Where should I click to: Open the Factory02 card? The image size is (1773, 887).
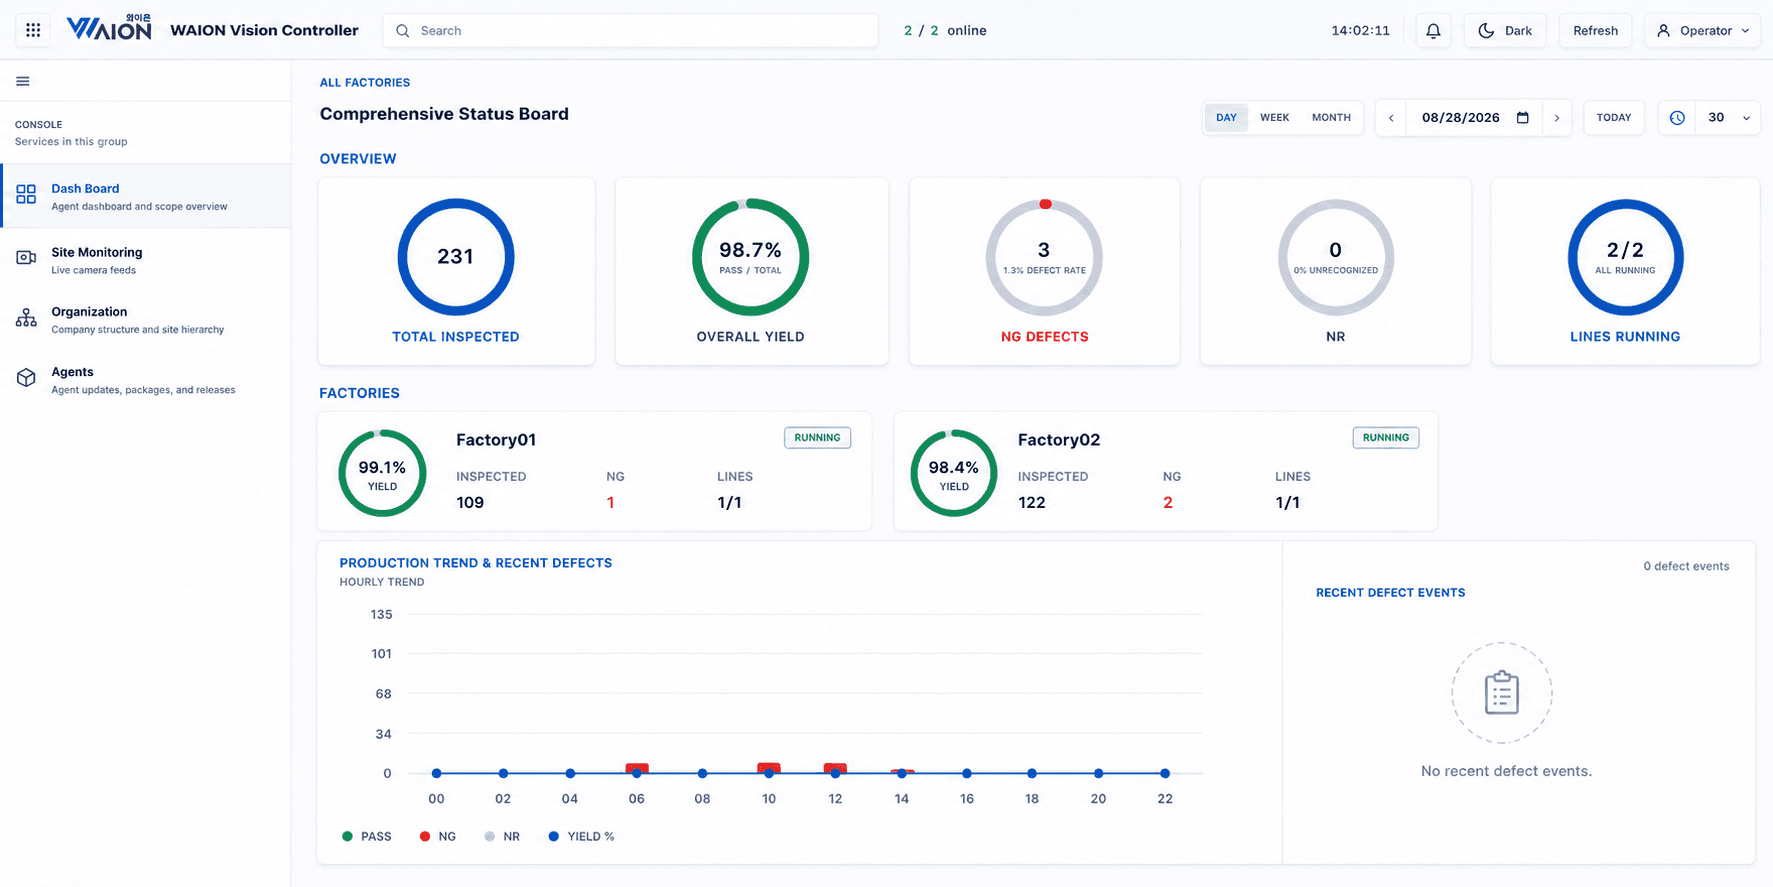[1165, 471]
